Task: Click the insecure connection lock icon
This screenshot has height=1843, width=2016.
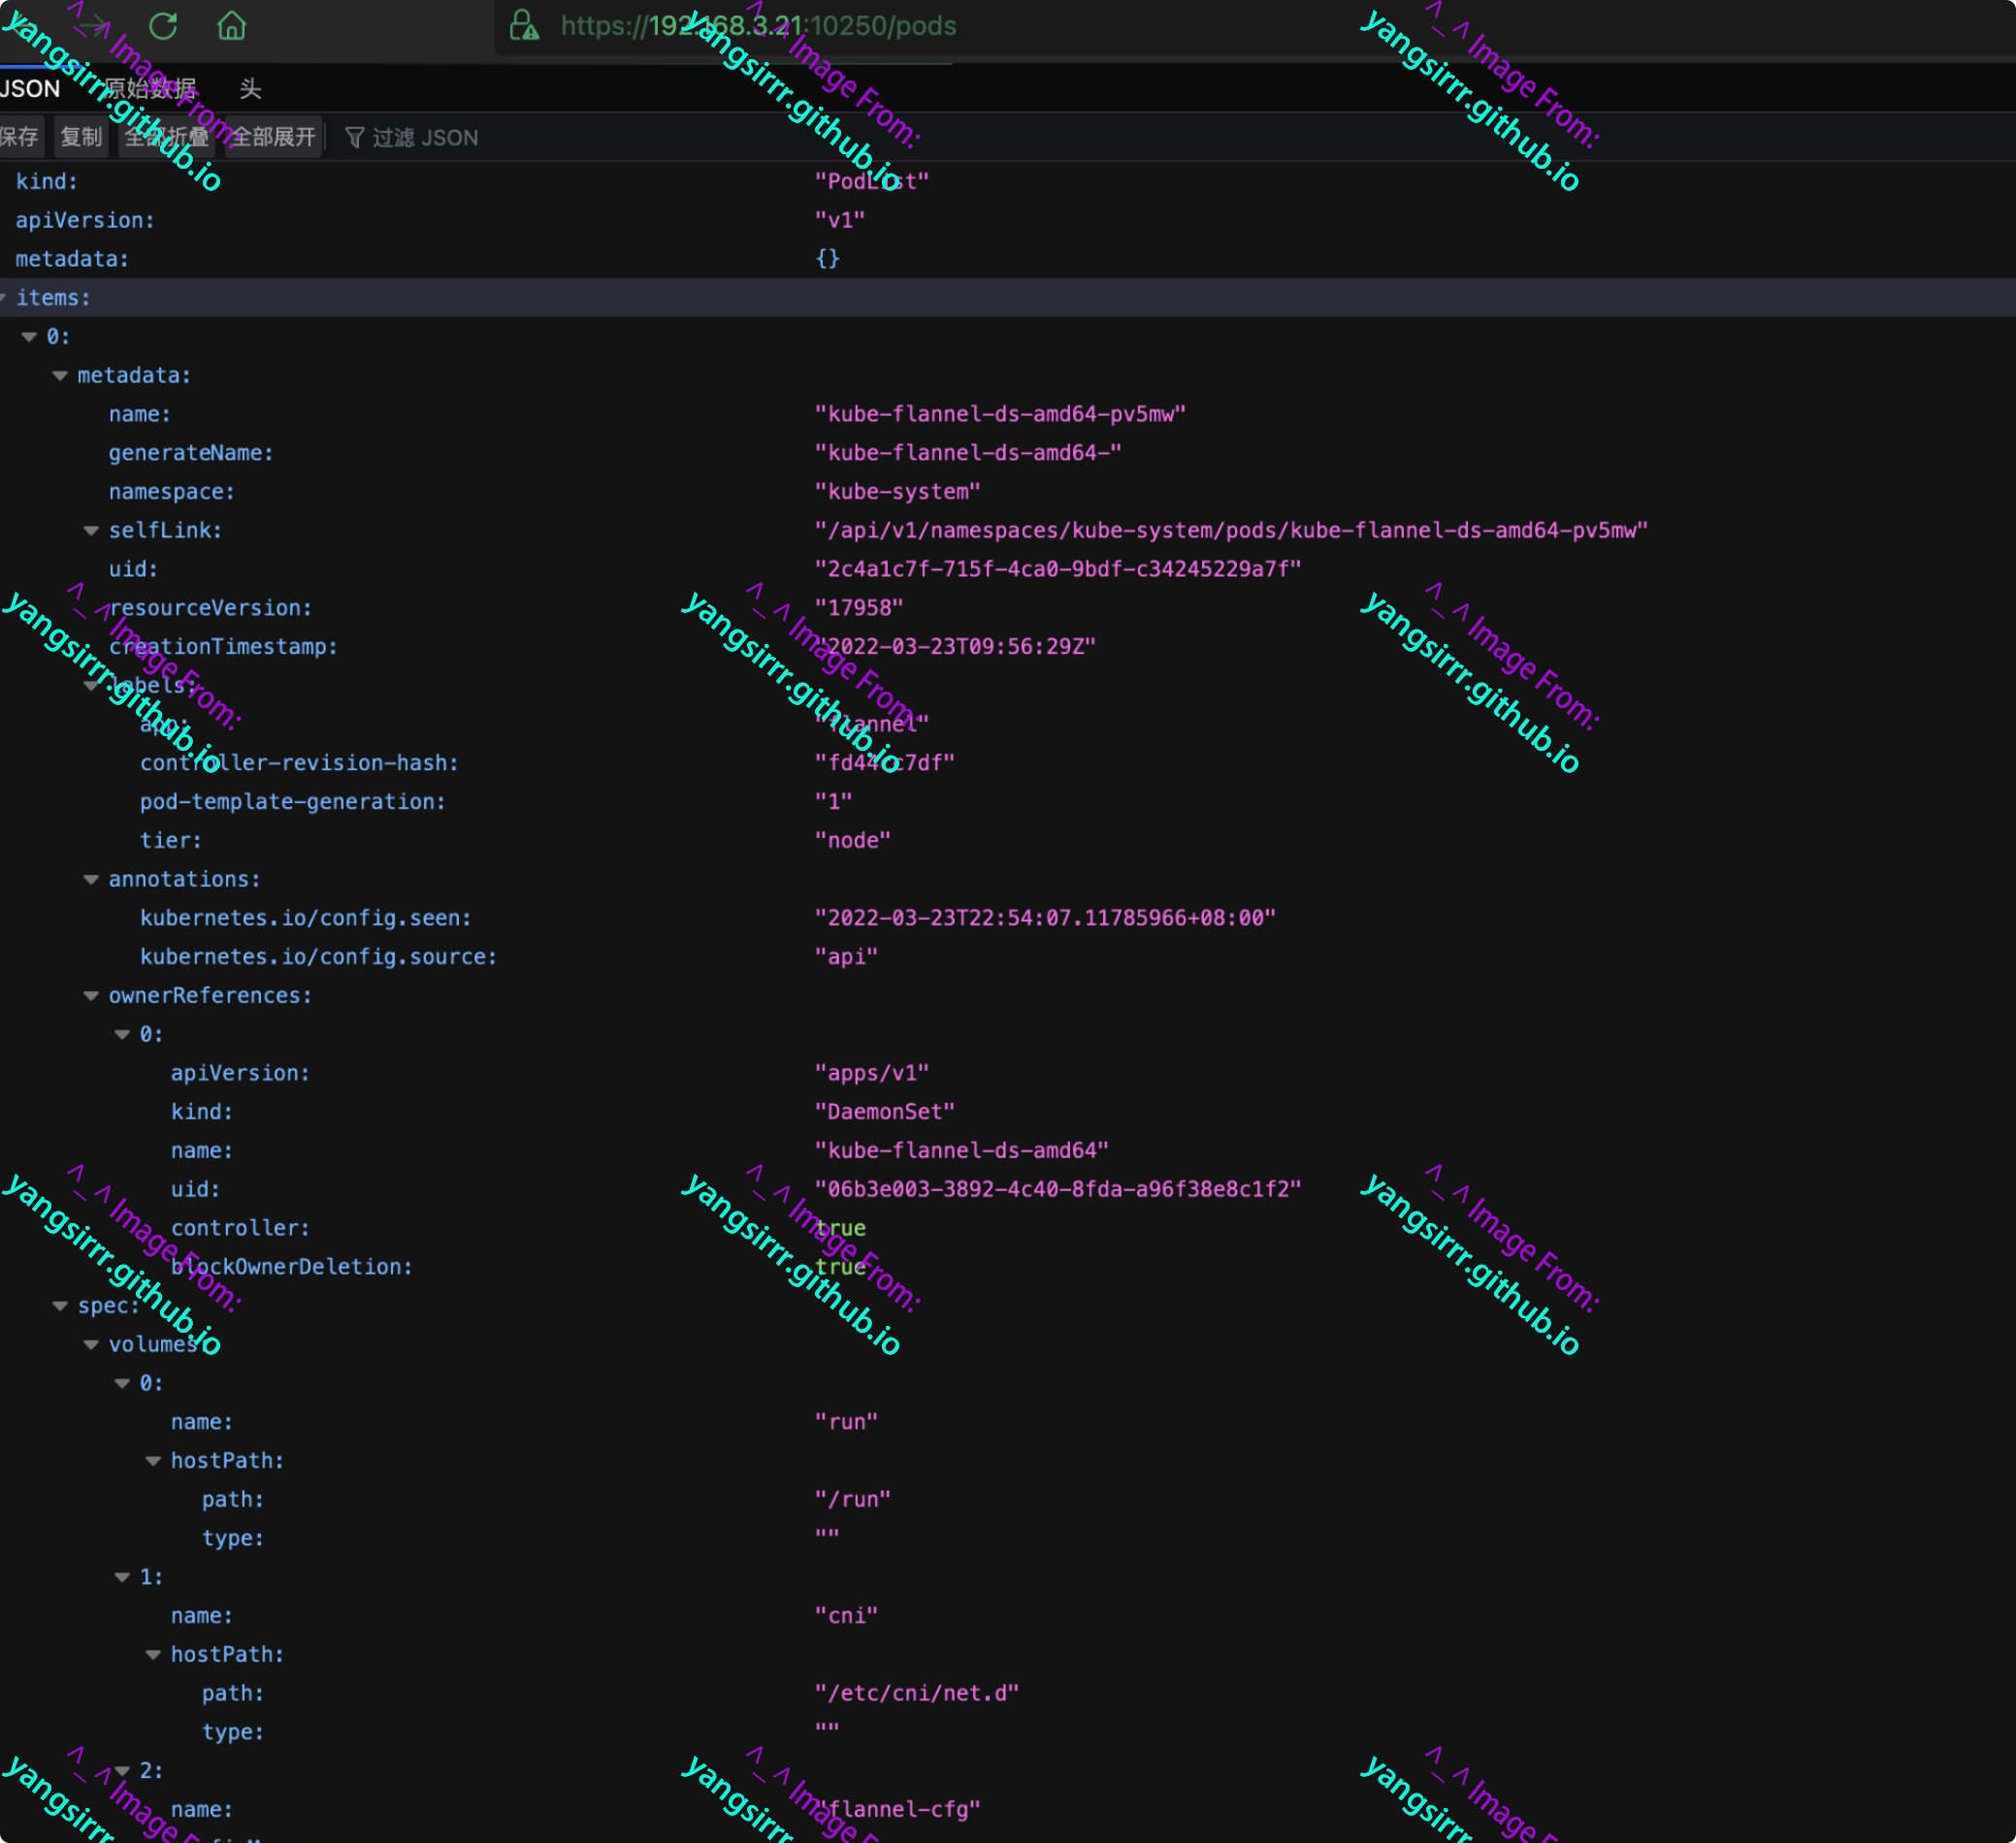Action: click(x=524, y=25)
